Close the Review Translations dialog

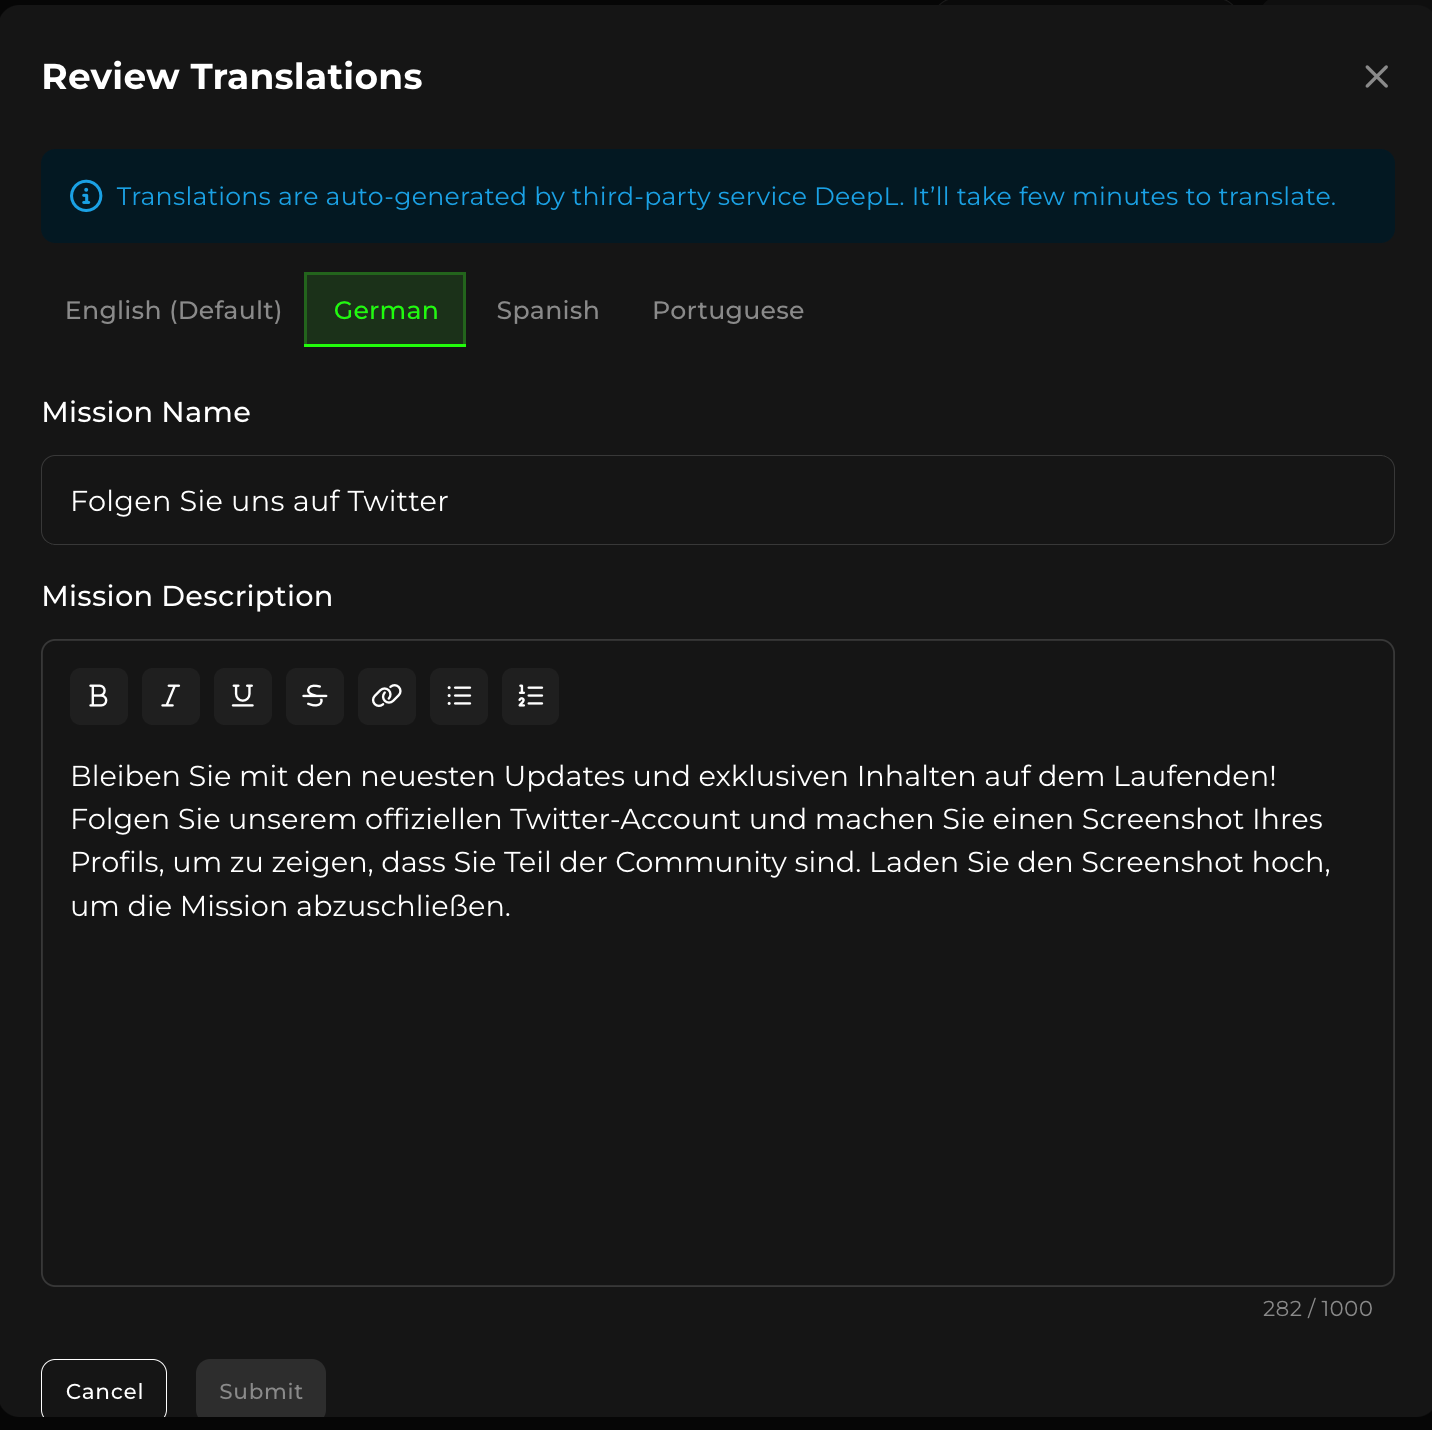coord(1376,77)
